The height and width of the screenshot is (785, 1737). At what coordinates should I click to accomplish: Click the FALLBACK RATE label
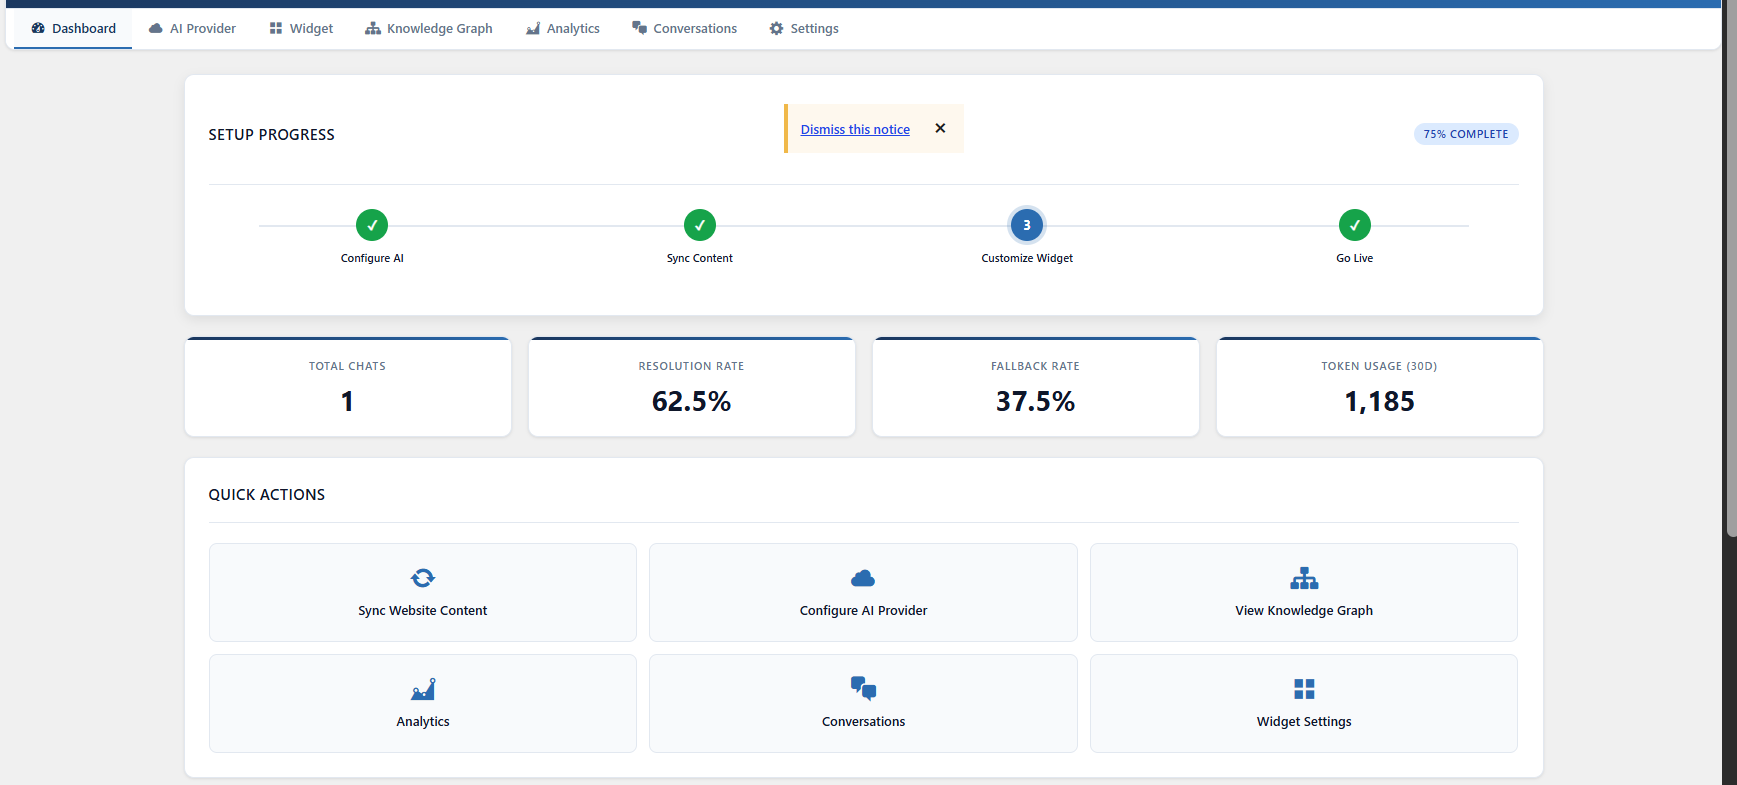[x=1035, y=366]
